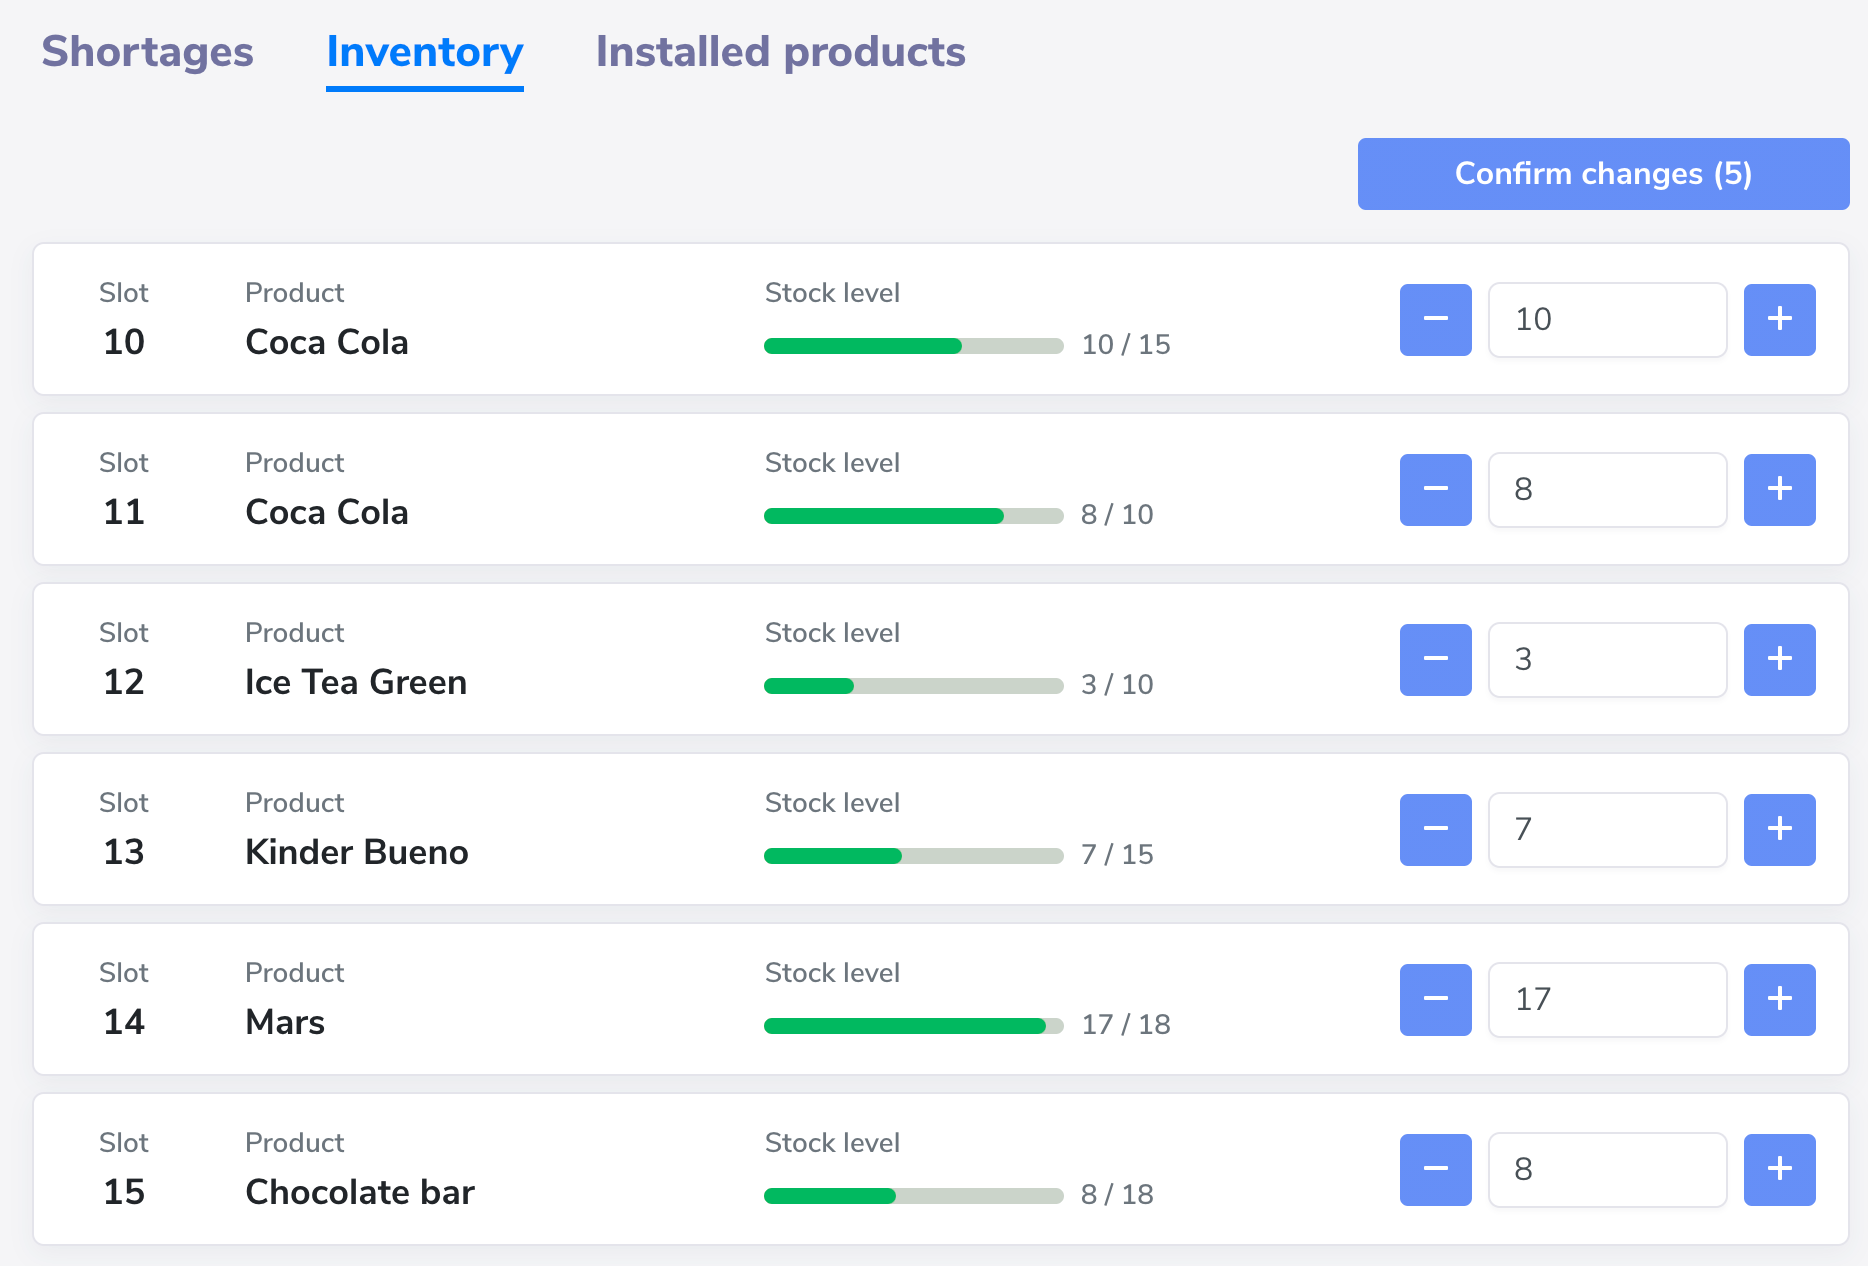The image size is (1868, 1266).
Task: Switch to the Shortages tab
Action: click(x=148, y=52)
